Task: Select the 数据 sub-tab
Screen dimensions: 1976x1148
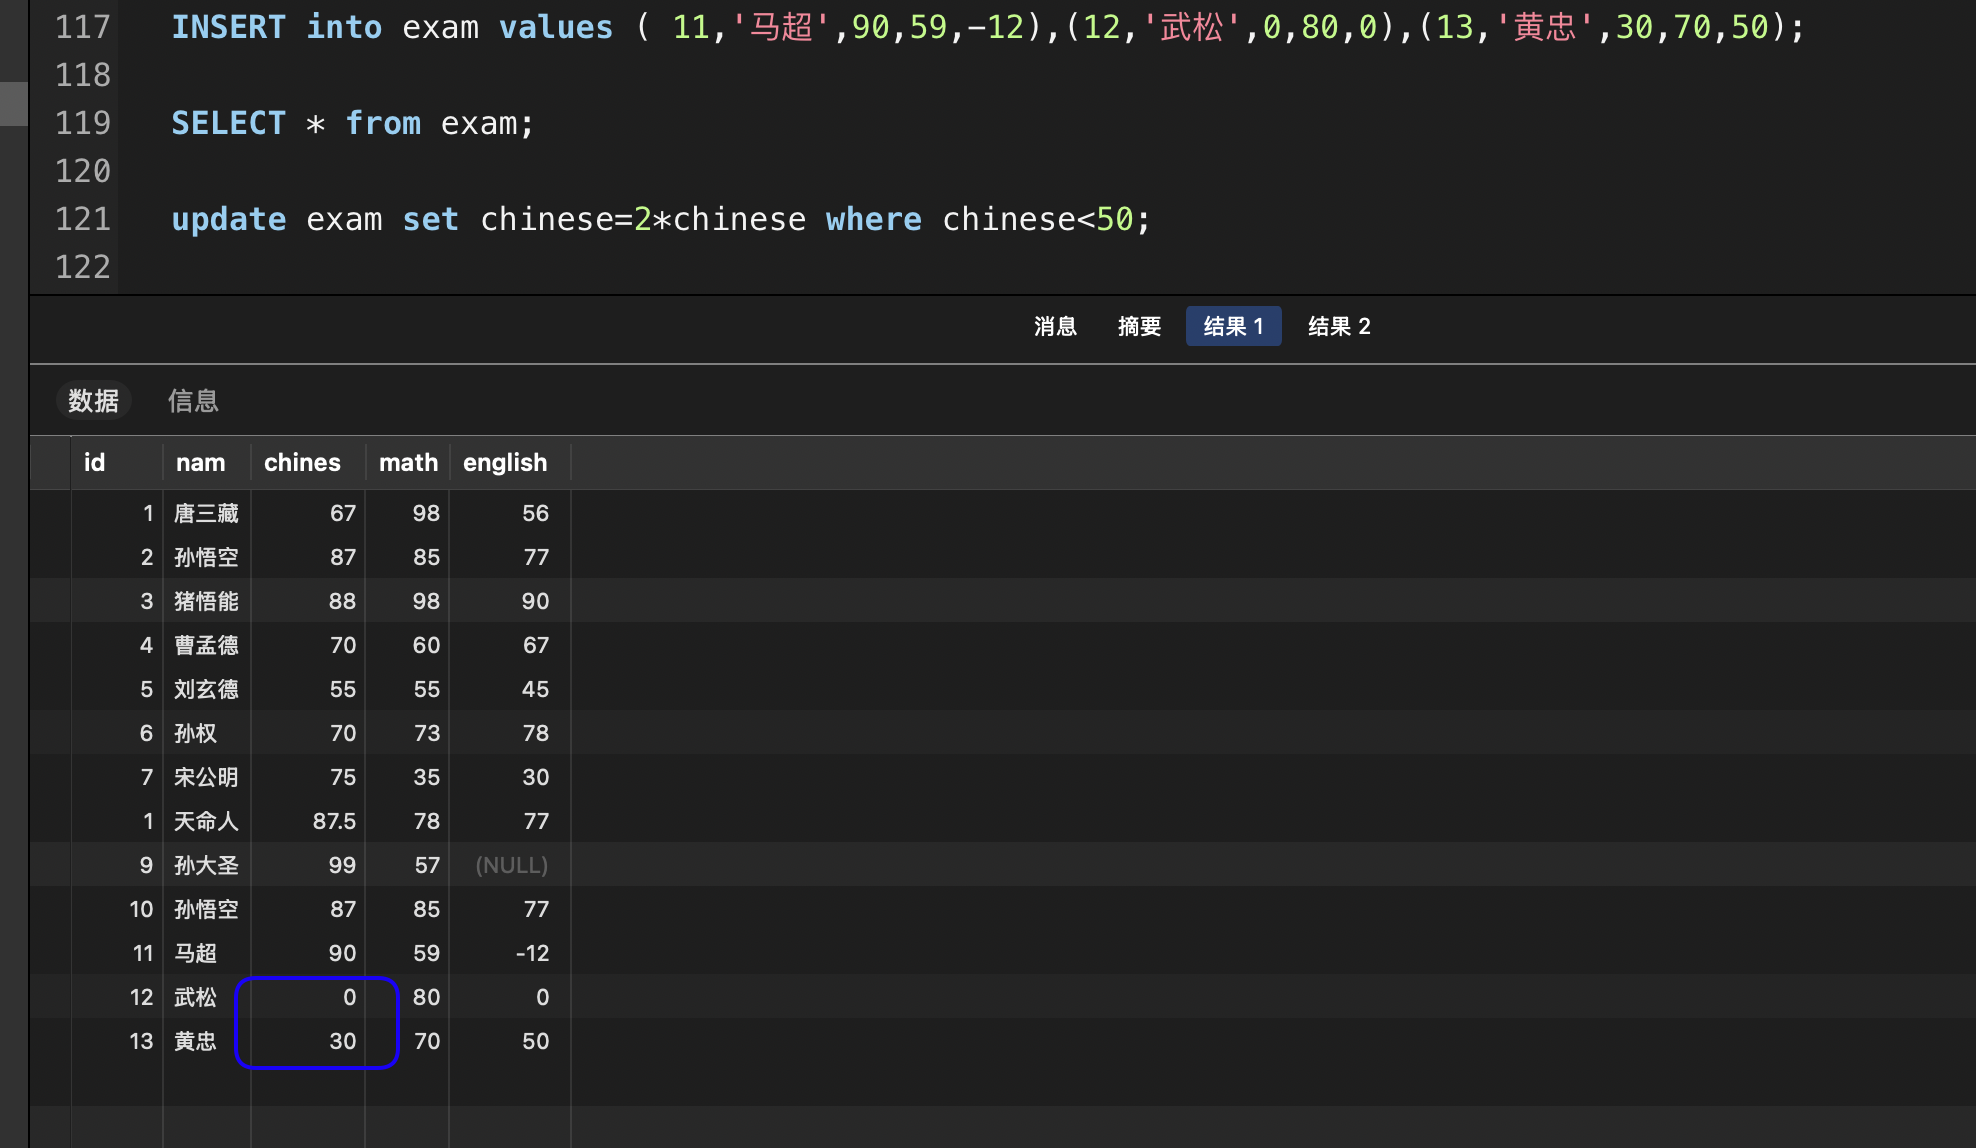Action: [x=93, y=401]
